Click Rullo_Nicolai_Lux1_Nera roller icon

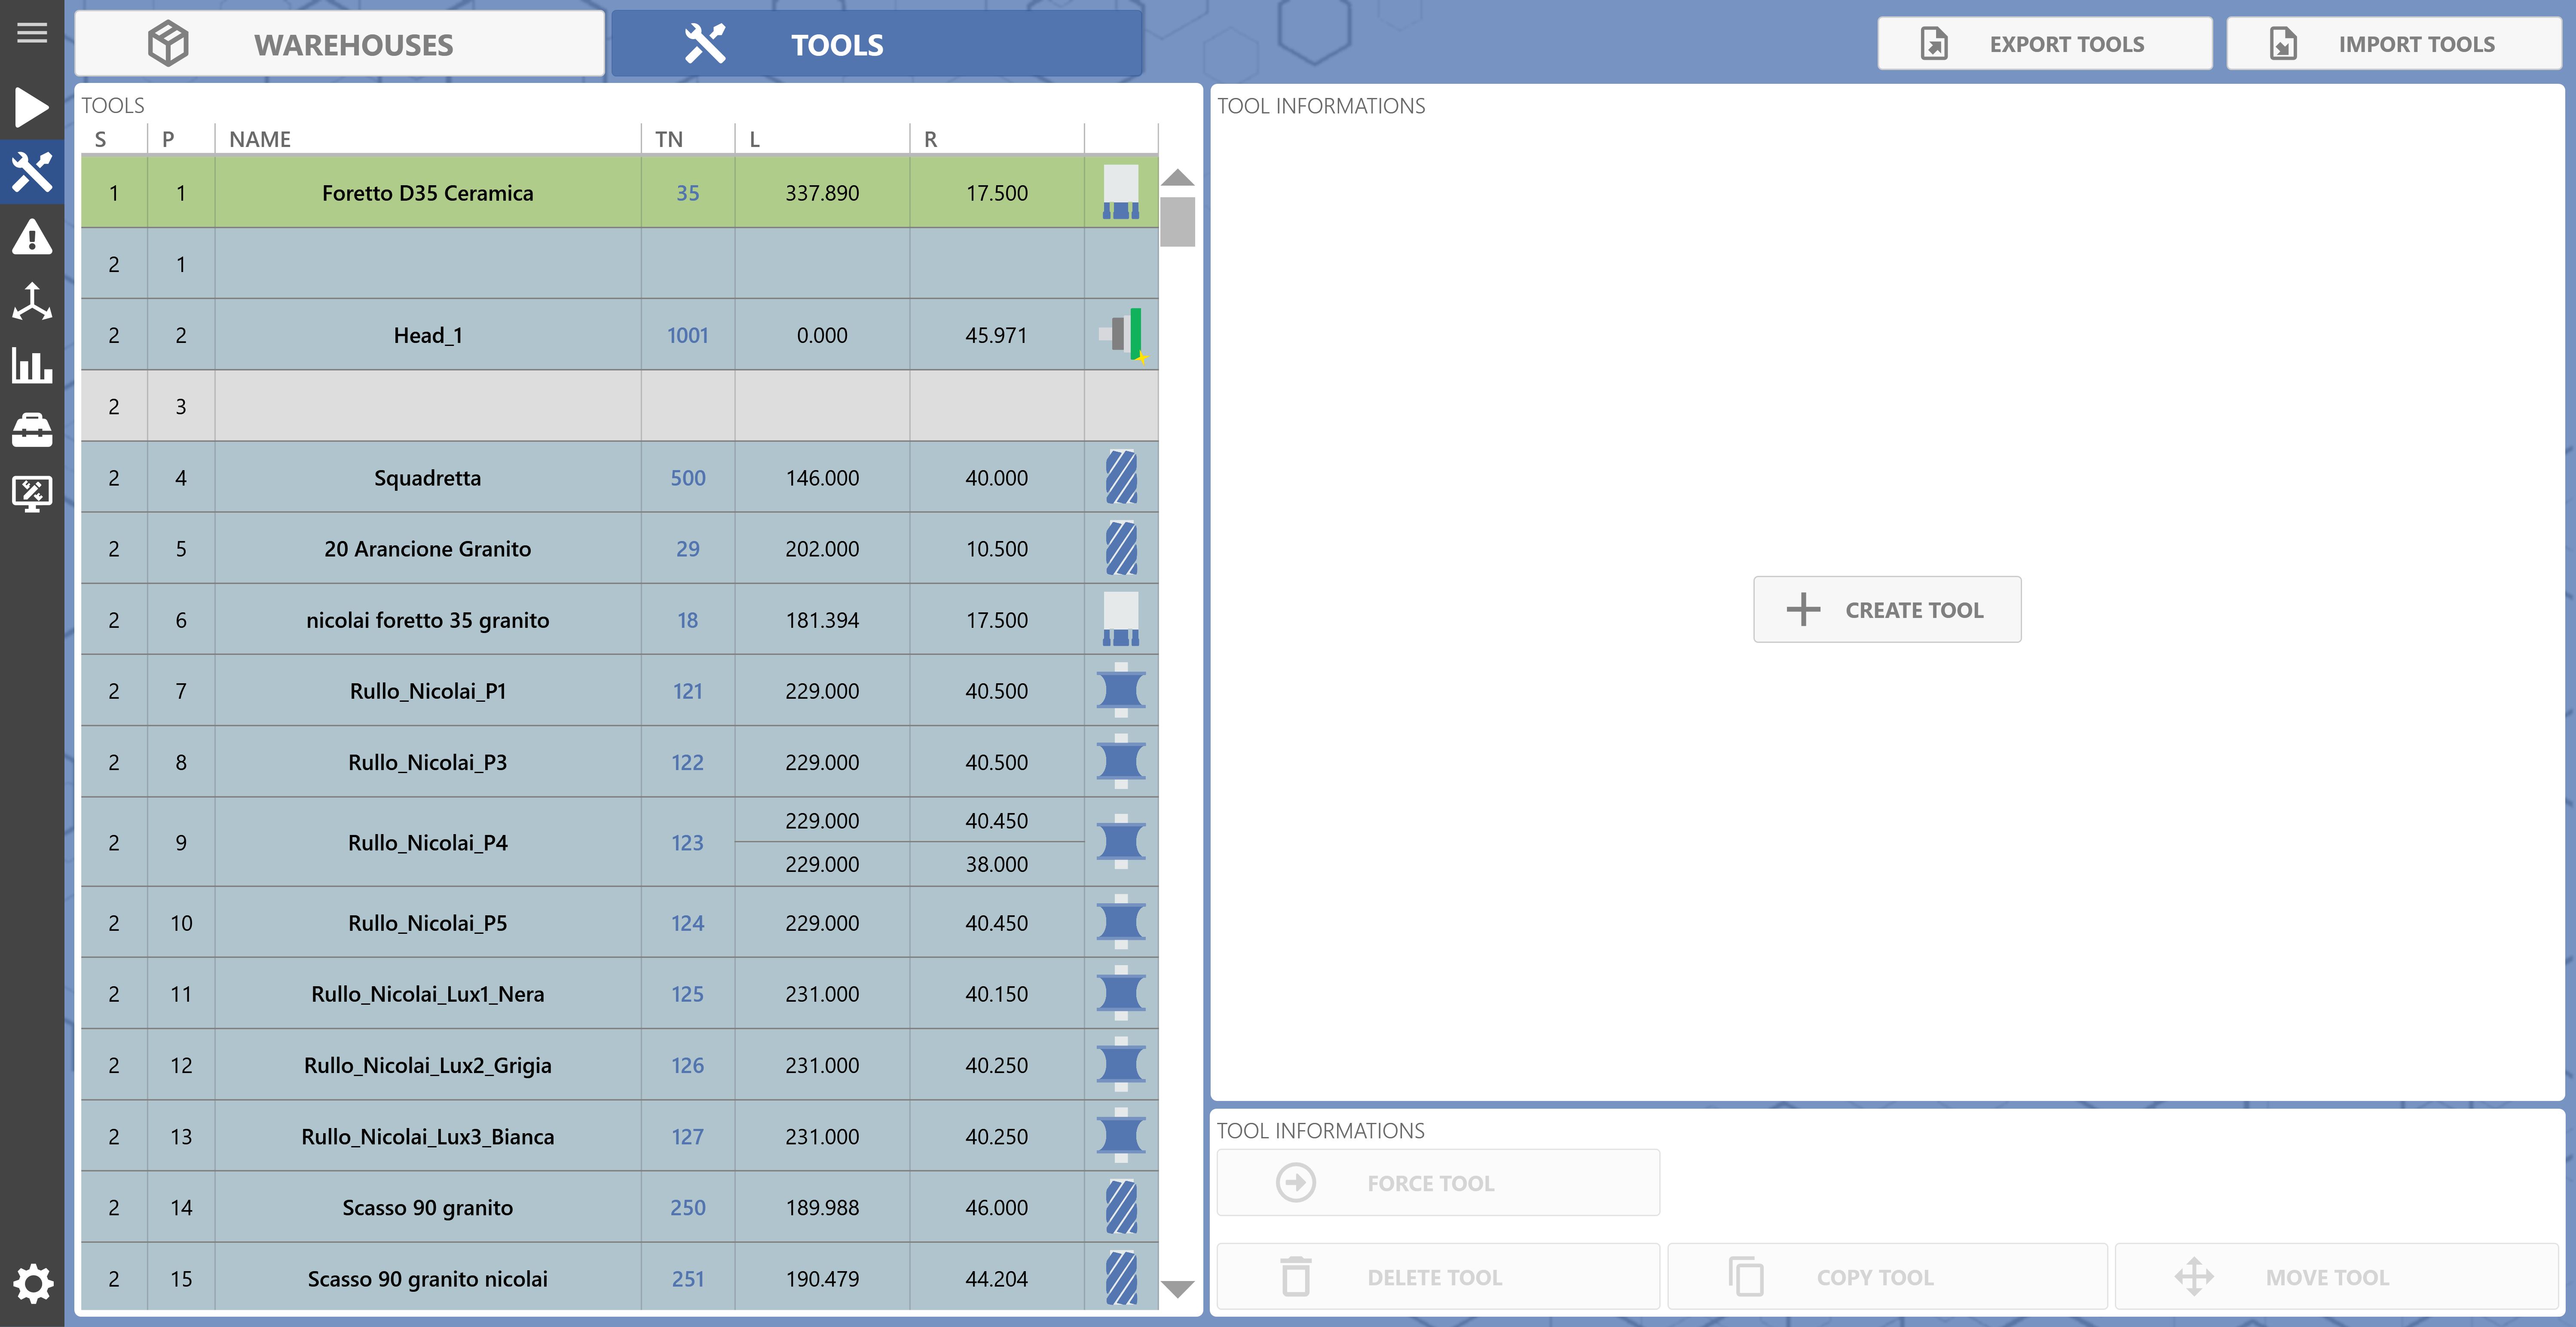tap(1121, 993)
